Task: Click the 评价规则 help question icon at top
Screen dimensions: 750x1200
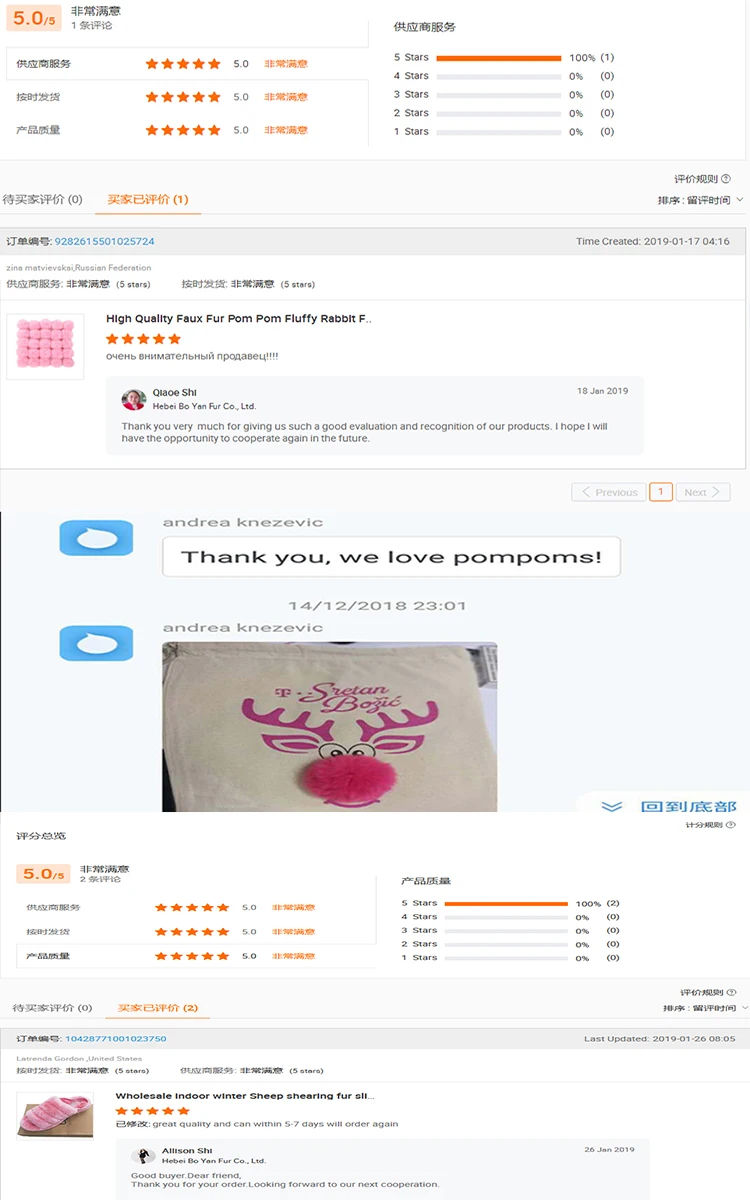Action: [726, 179]
